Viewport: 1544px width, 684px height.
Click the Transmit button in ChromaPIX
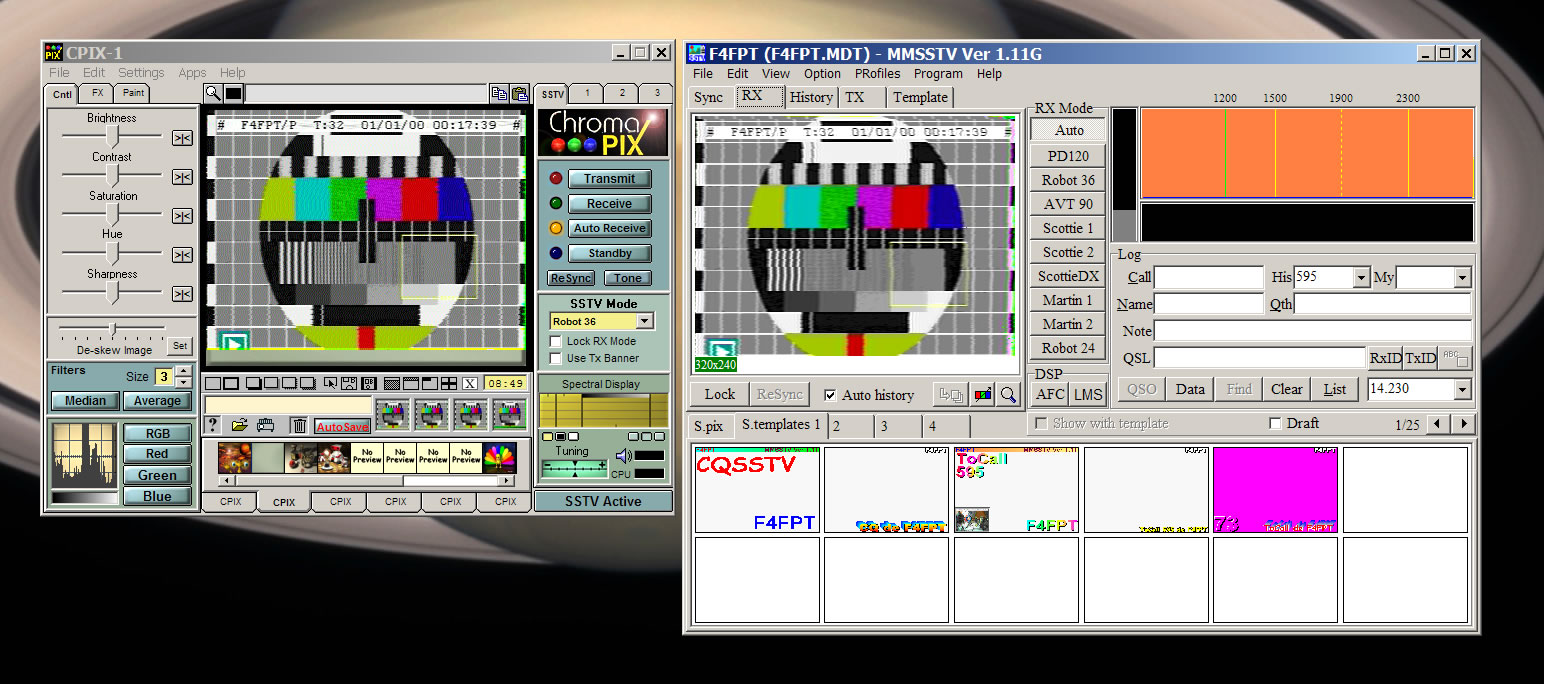coord(609,179)
